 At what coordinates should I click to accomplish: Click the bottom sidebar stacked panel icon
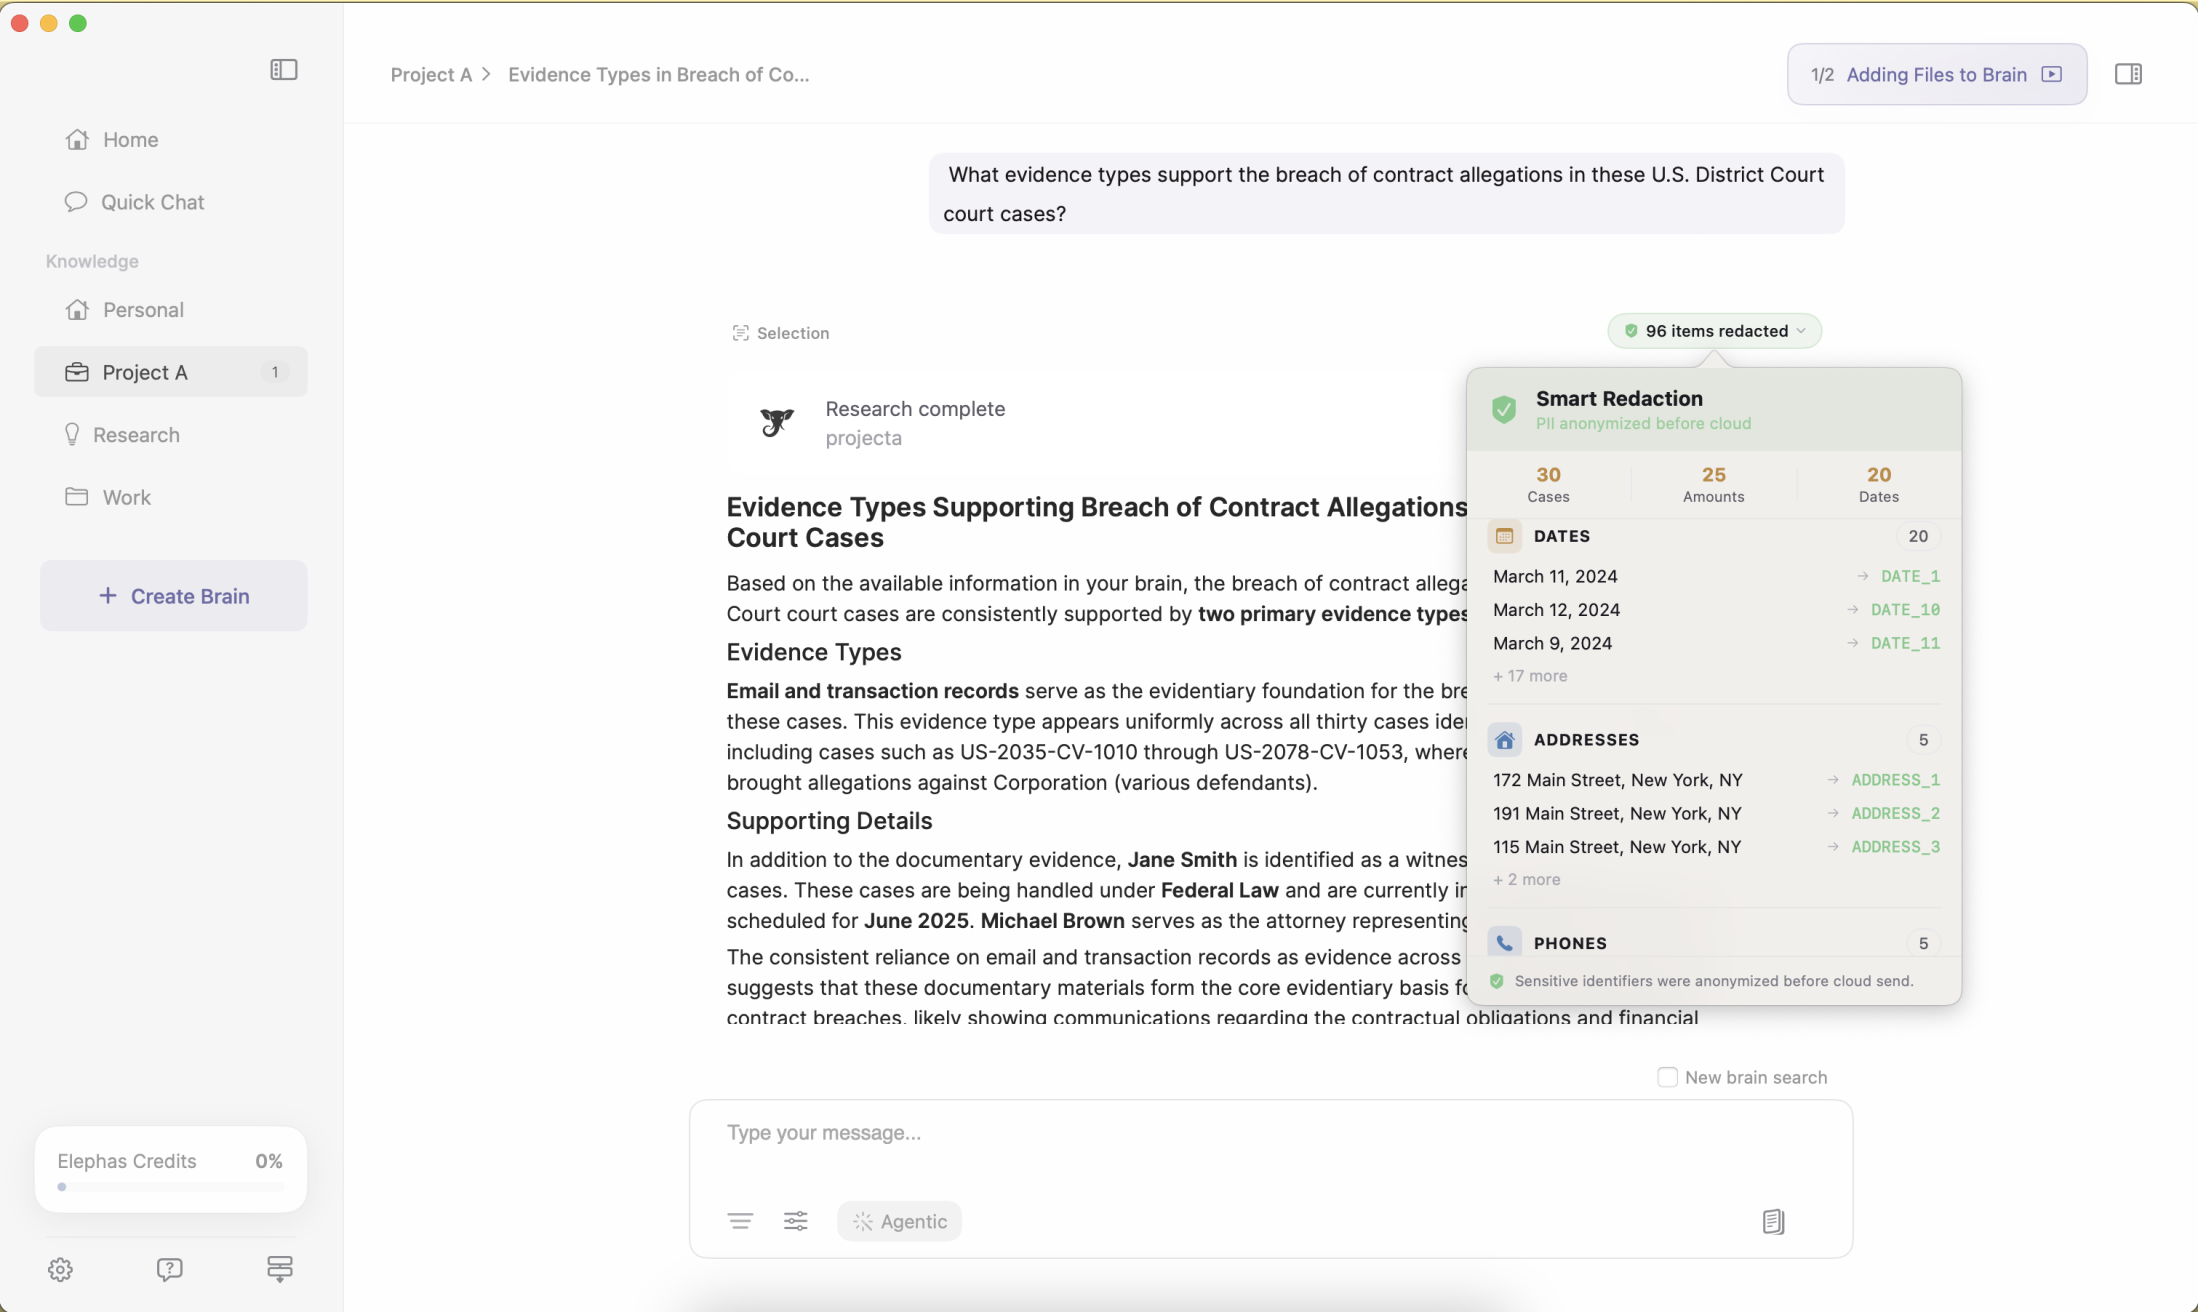(280, 1269)
